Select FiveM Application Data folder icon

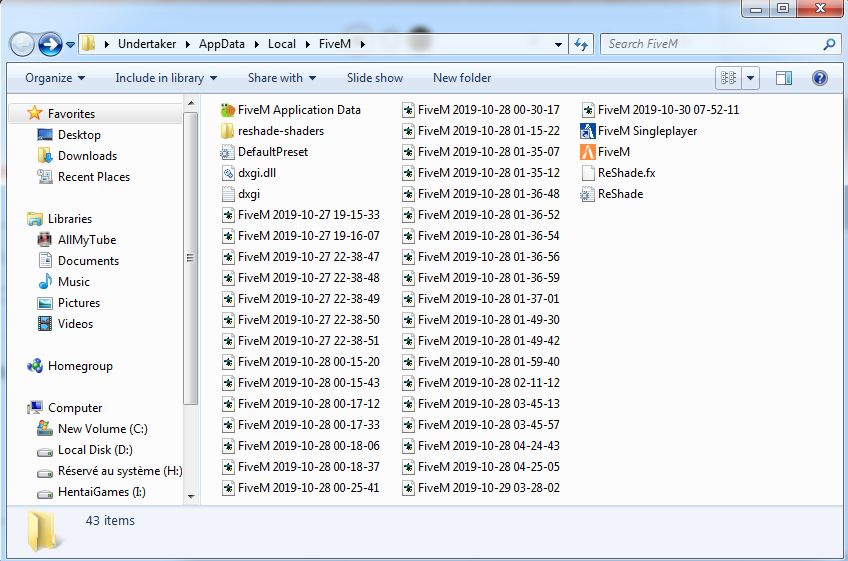228,110
